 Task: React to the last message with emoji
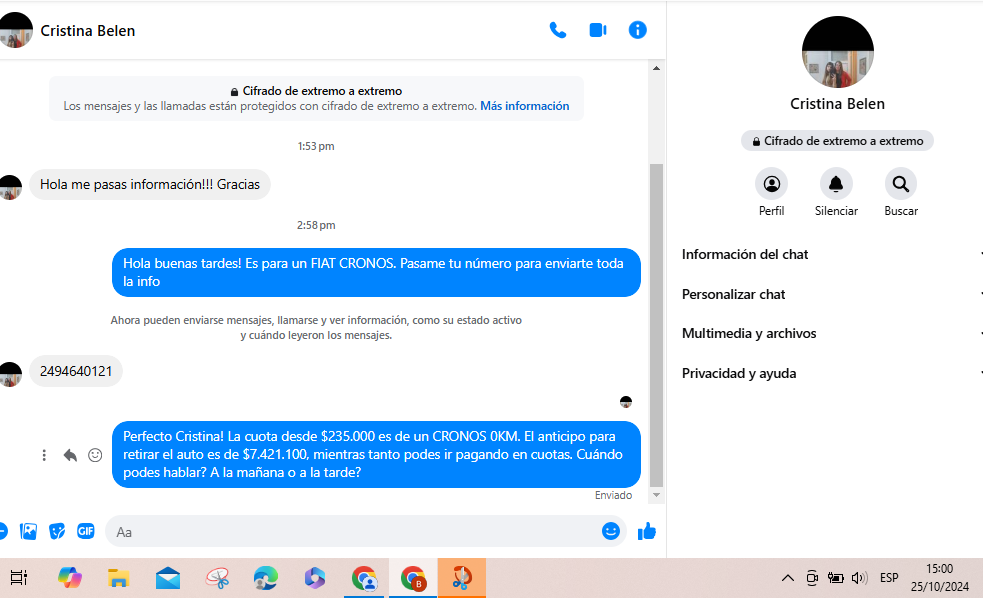point(95,455)
